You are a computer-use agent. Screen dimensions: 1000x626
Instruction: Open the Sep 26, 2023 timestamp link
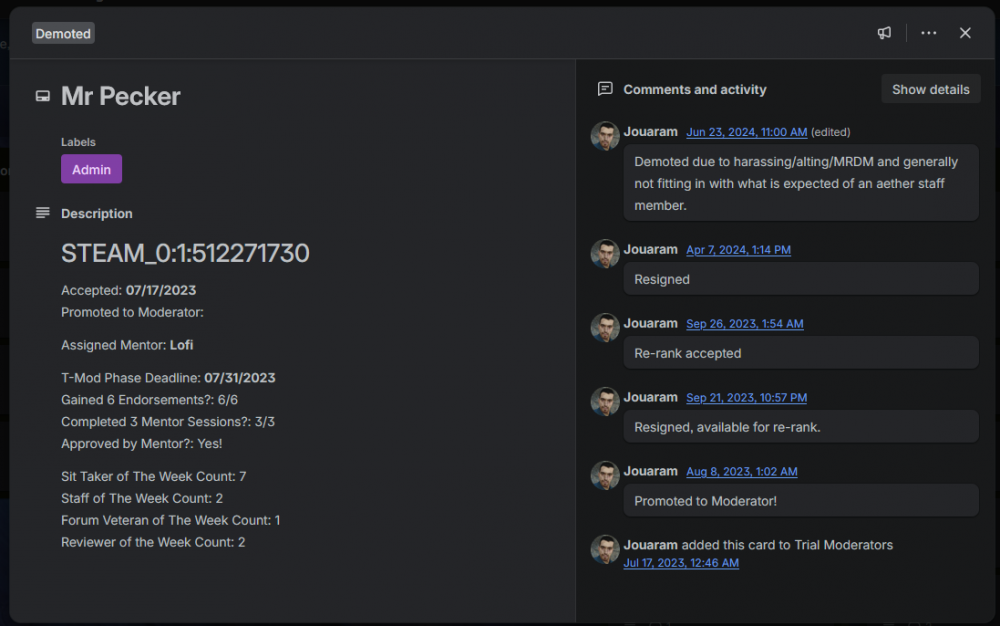click(744, 324)
